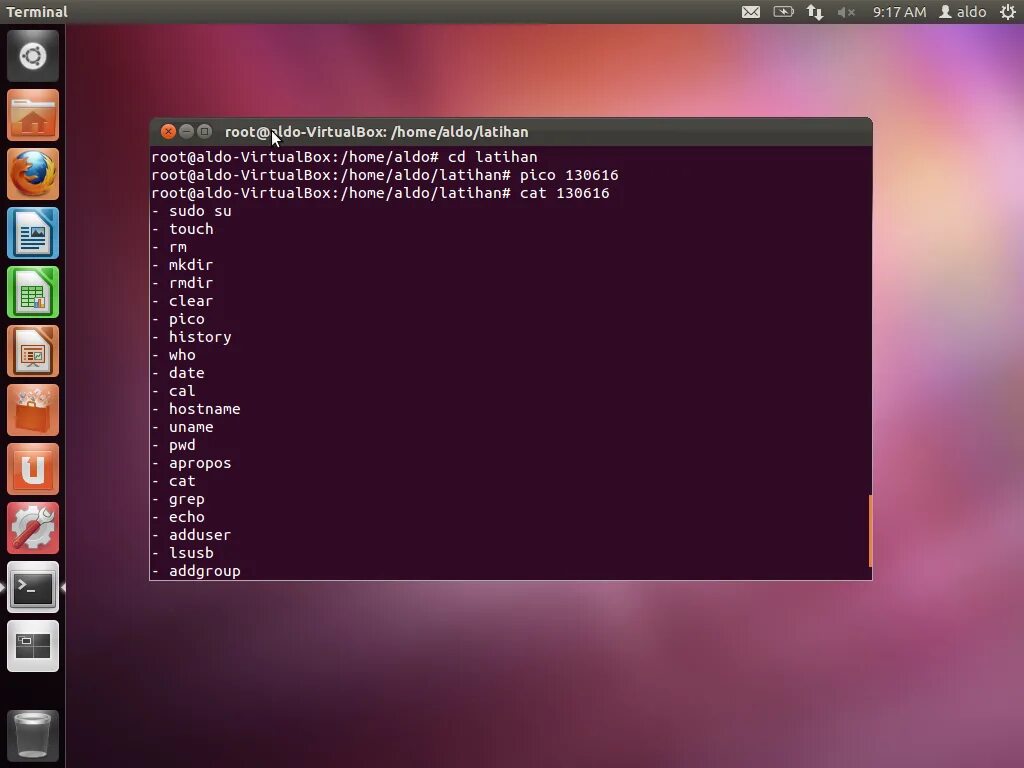This screenshot has height=768, width=1024.
Task: Click the terminal scrollbar thumb
Action: [871, 531]
